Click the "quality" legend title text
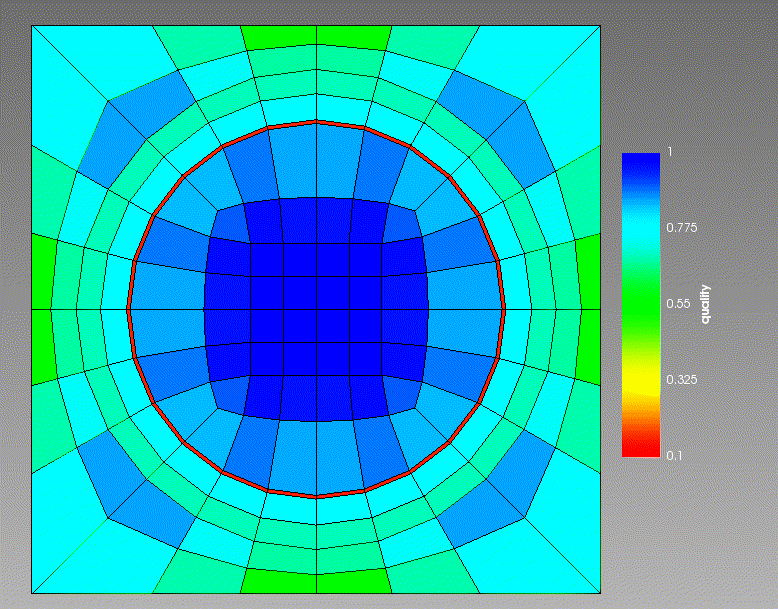Image resolution: width=778 pixels, height=609 pixels. click(705, 304)
